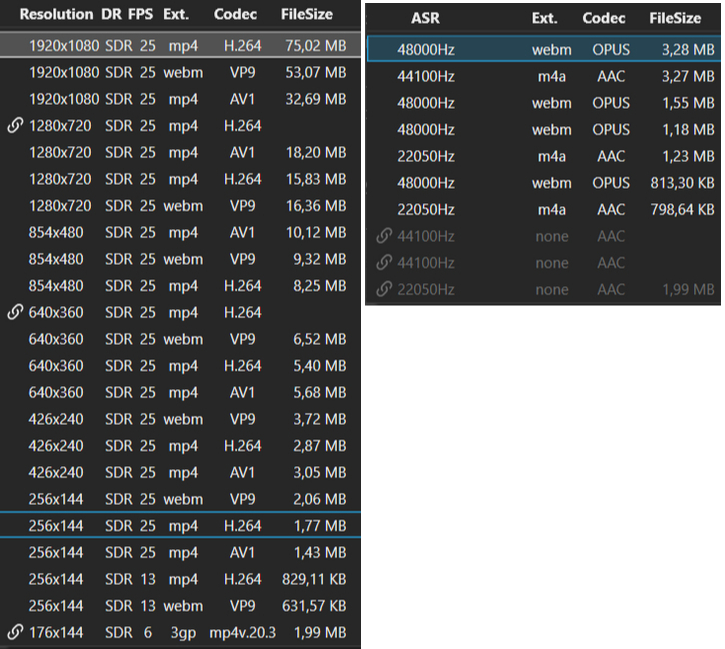Viewport: 725px width, 649px height.
Task: Click link icon beside 640x360 H.264 row
Action: pyautogui.click(x=15, y=312)
